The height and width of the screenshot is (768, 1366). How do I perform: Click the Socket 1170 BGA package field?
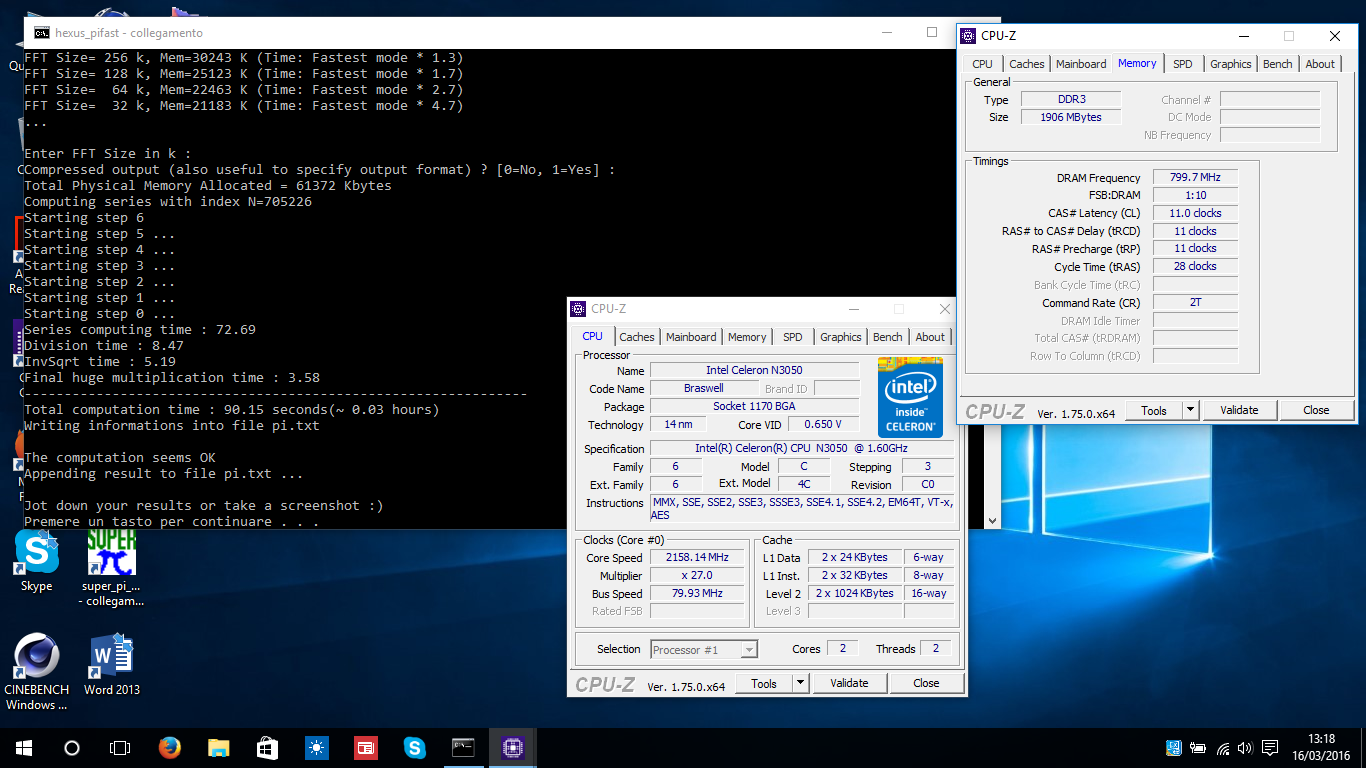coord(754,406)
